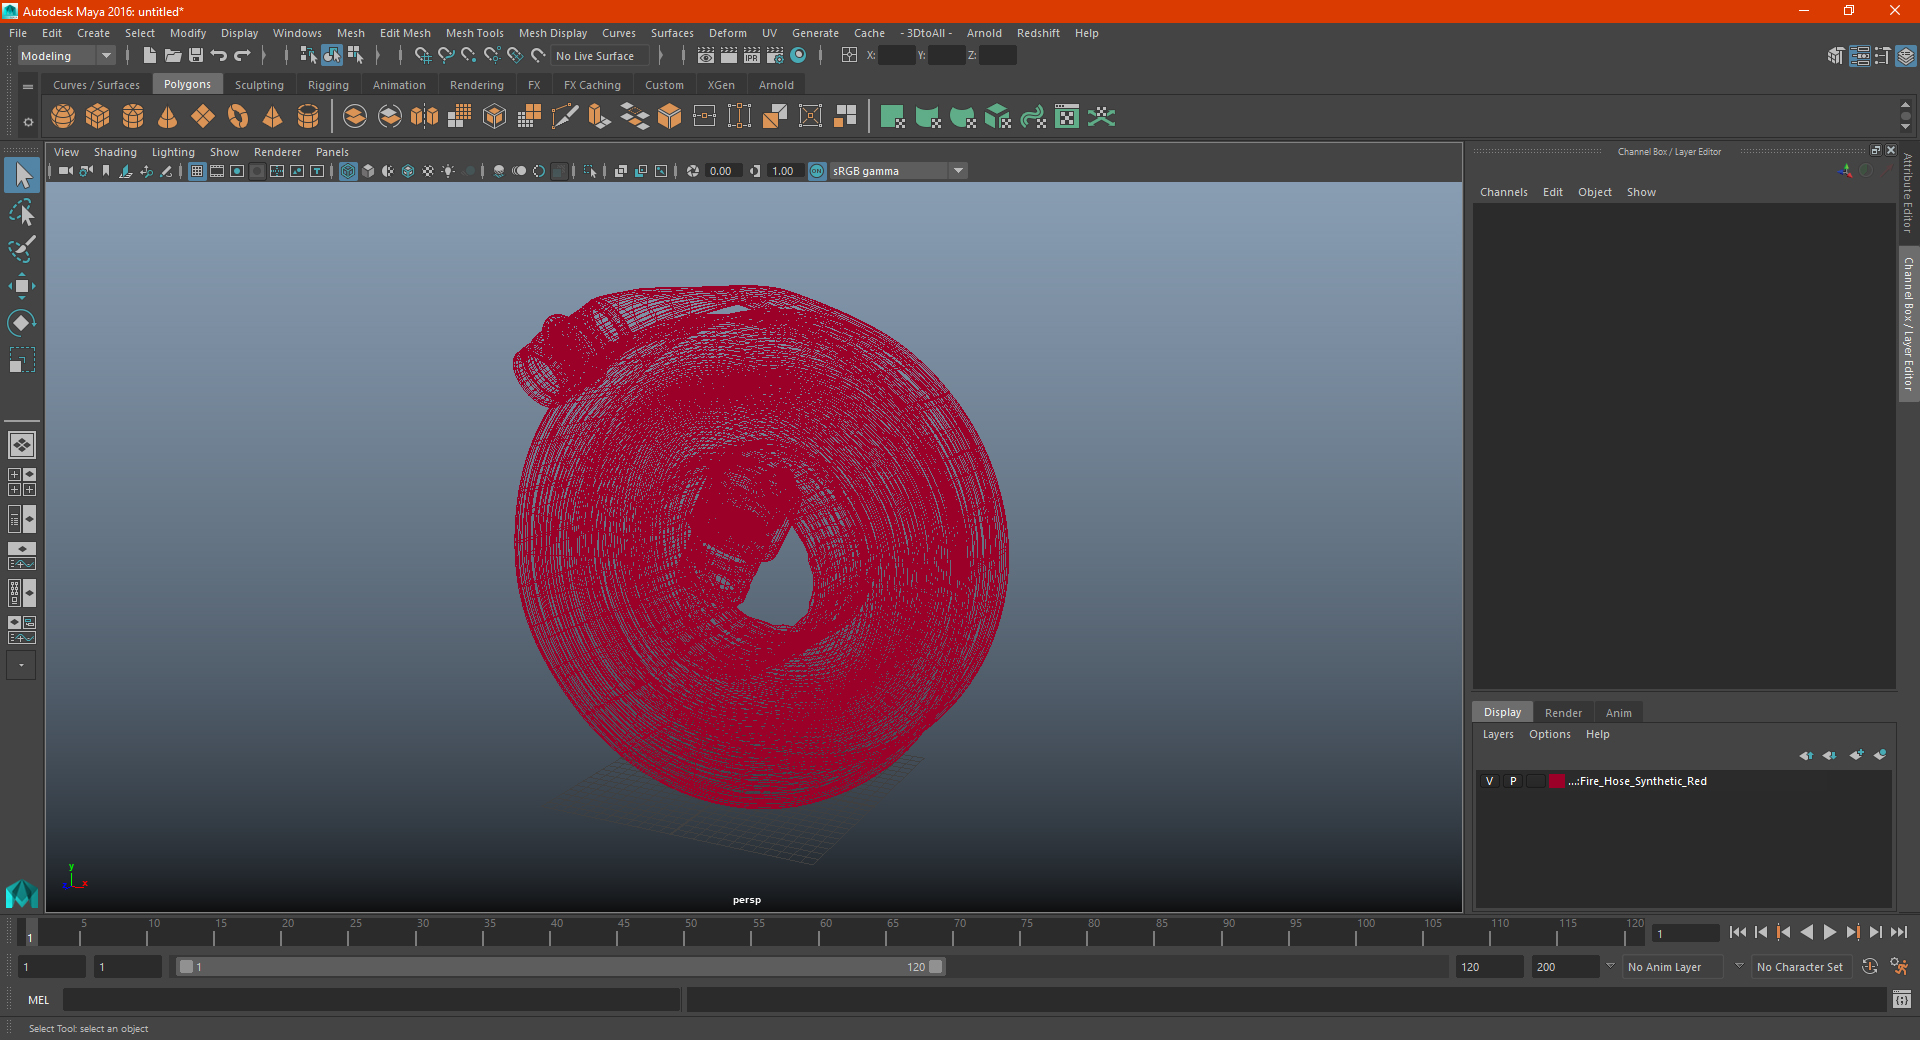This screenshot has width=1920, height=1040.
Task: Create a polygon plane from the shelf
Action: click(x=203, y=117)
